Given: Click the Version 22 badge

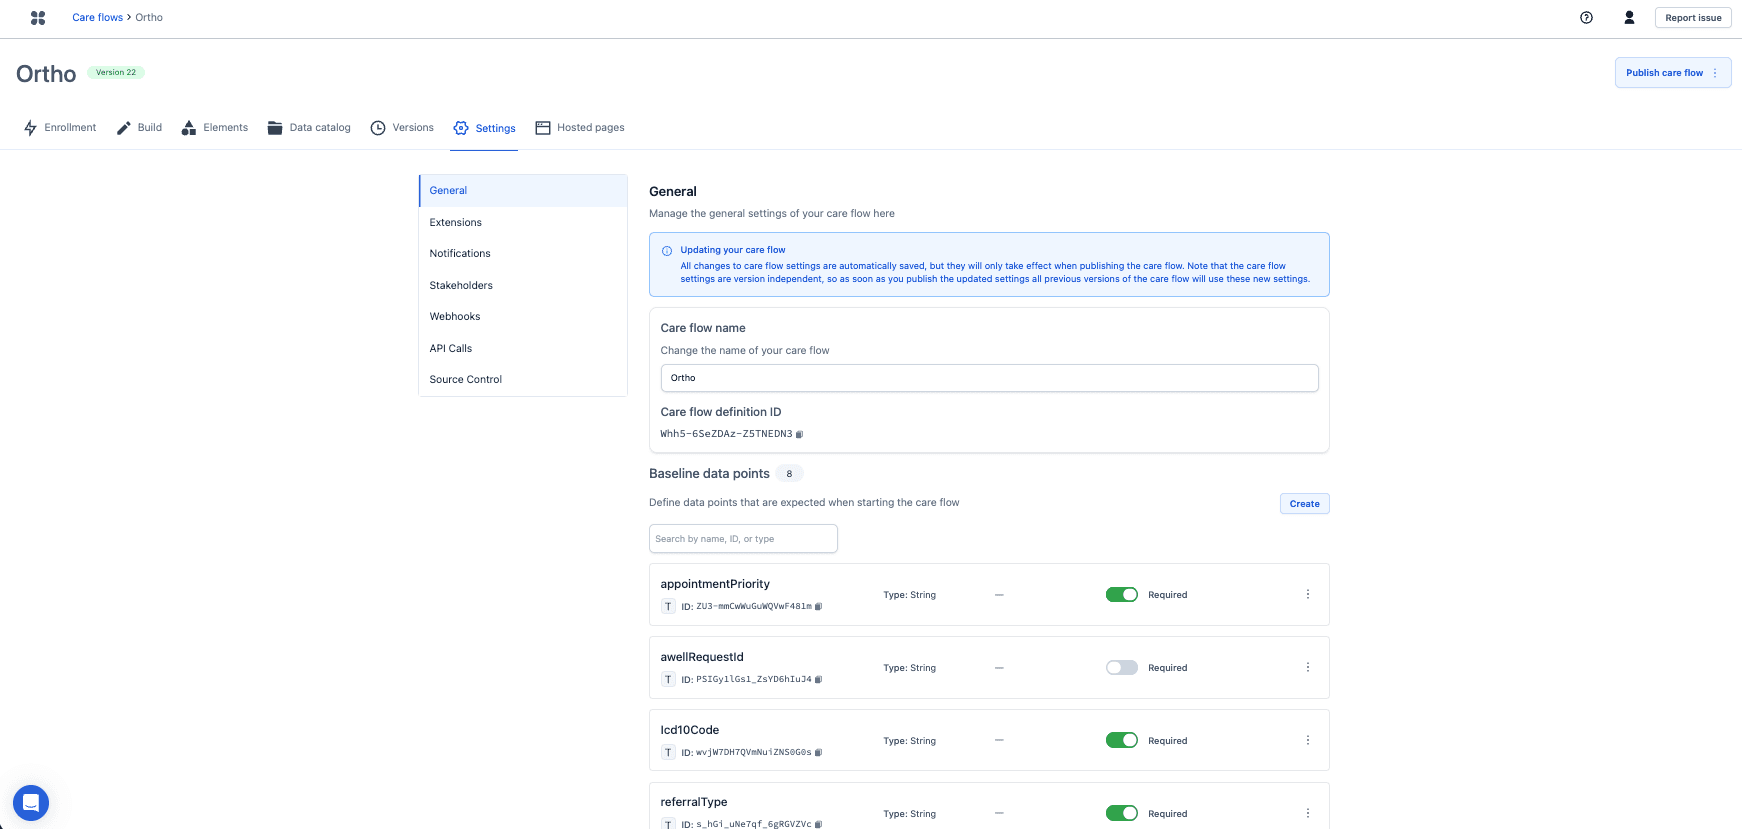Looking at the screenshot, I should point(116,72).
